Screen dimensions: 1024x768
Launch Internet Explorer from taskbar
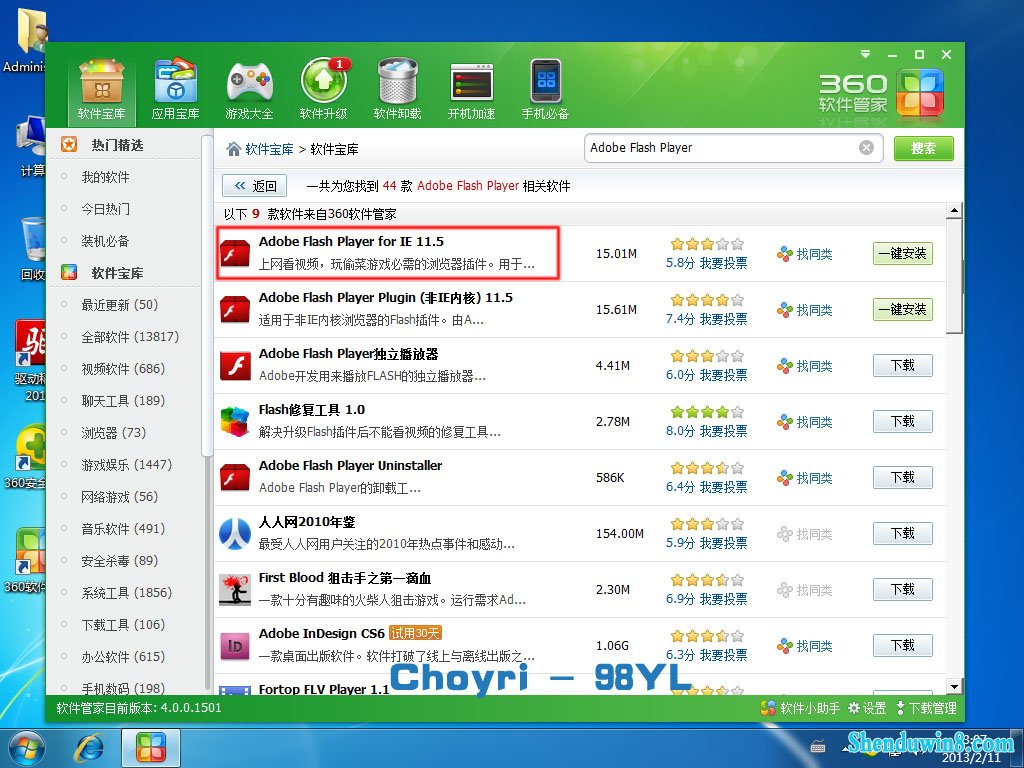[x=89, y=748]
